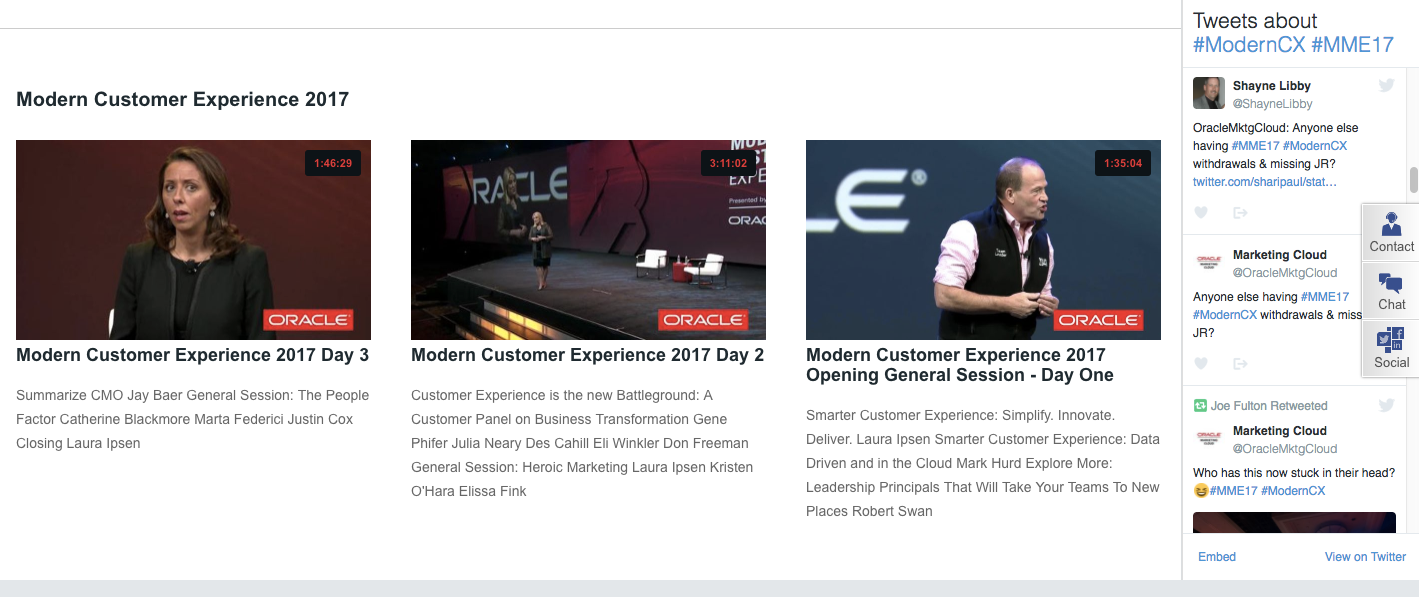Open the #MME17 hashtag in widget header
1419x597 pixels.
(x=1352, y=45)
